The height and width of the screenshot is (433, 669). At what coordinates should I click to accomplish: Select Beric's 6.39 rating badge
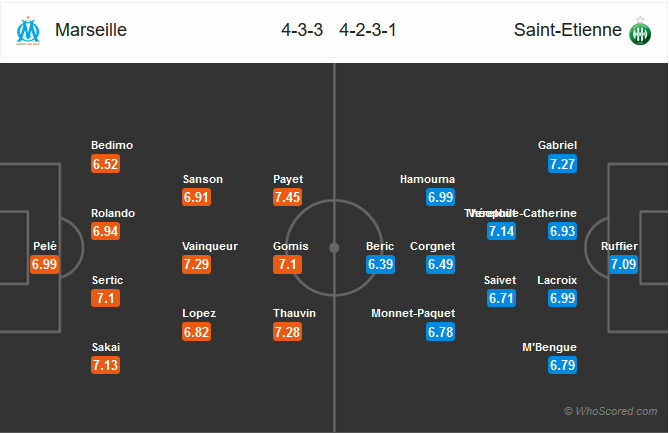(x=380, y=264)
